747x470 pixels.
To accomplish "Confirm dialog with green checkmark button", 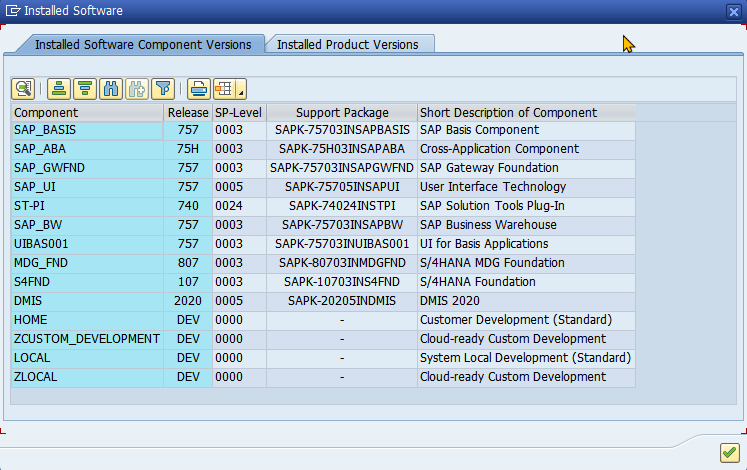I will pyautogui.click(x=729, y=453).
